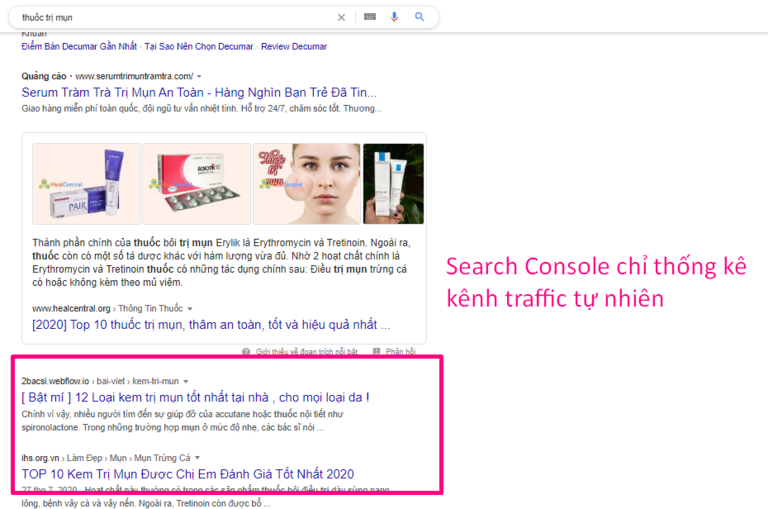Click the feedback icon labeled Phản hồi
This screenshot has height=509, width=768.
(x=379, y=352)
